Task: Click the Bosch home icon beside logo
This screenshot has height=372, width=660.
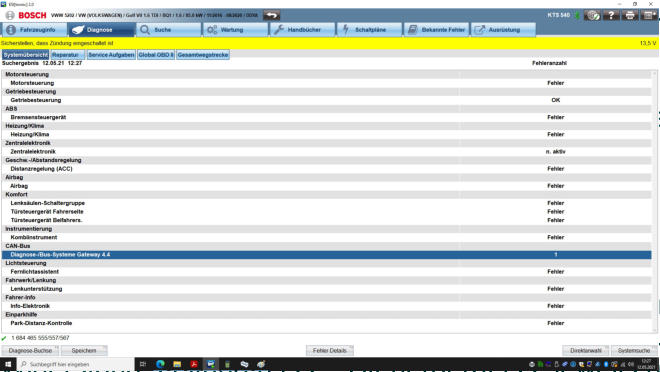Action: (10, 15)
